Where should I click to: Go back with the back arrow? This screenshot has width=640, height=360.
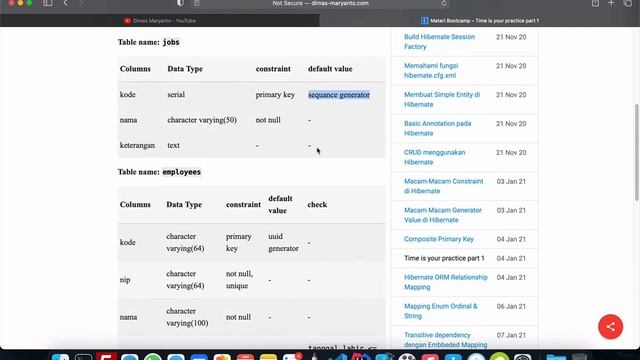coord(65,3)
